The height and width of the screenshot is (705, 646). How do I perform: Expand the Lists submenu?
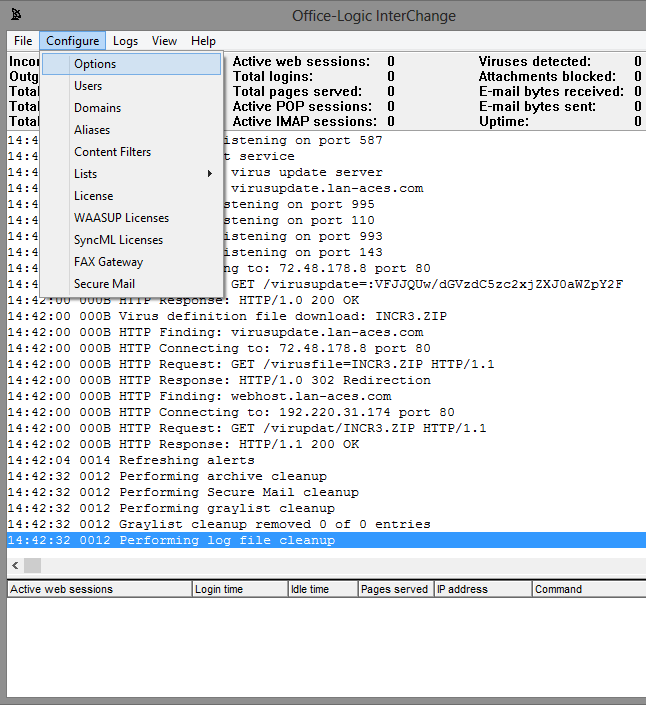(132, 174)
